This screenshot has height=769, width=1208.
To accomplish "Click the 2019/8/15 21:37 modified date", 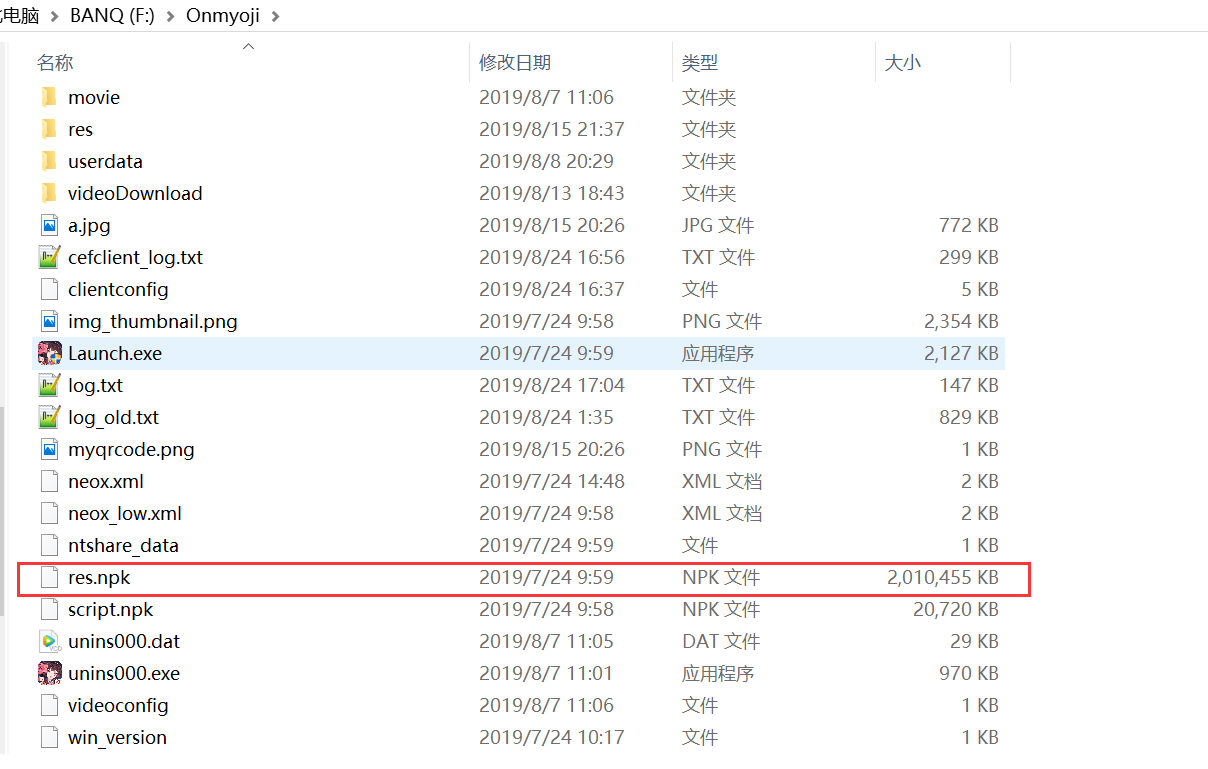I will [552, 129].
